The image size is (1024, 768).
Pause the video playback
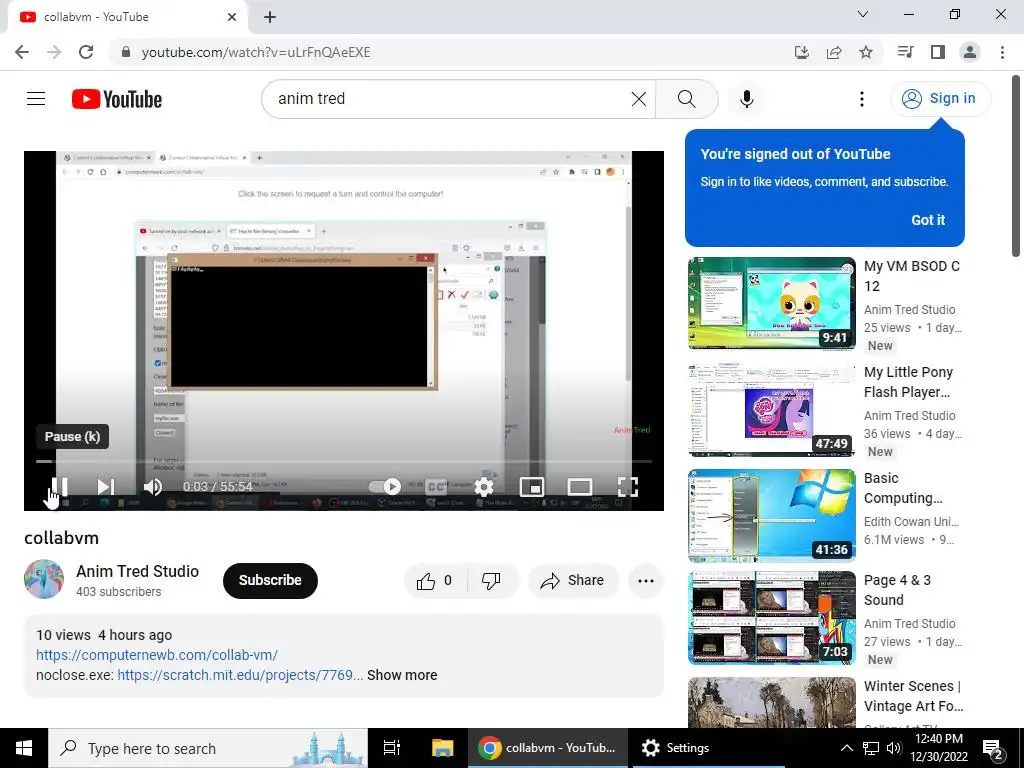[59, 487]
